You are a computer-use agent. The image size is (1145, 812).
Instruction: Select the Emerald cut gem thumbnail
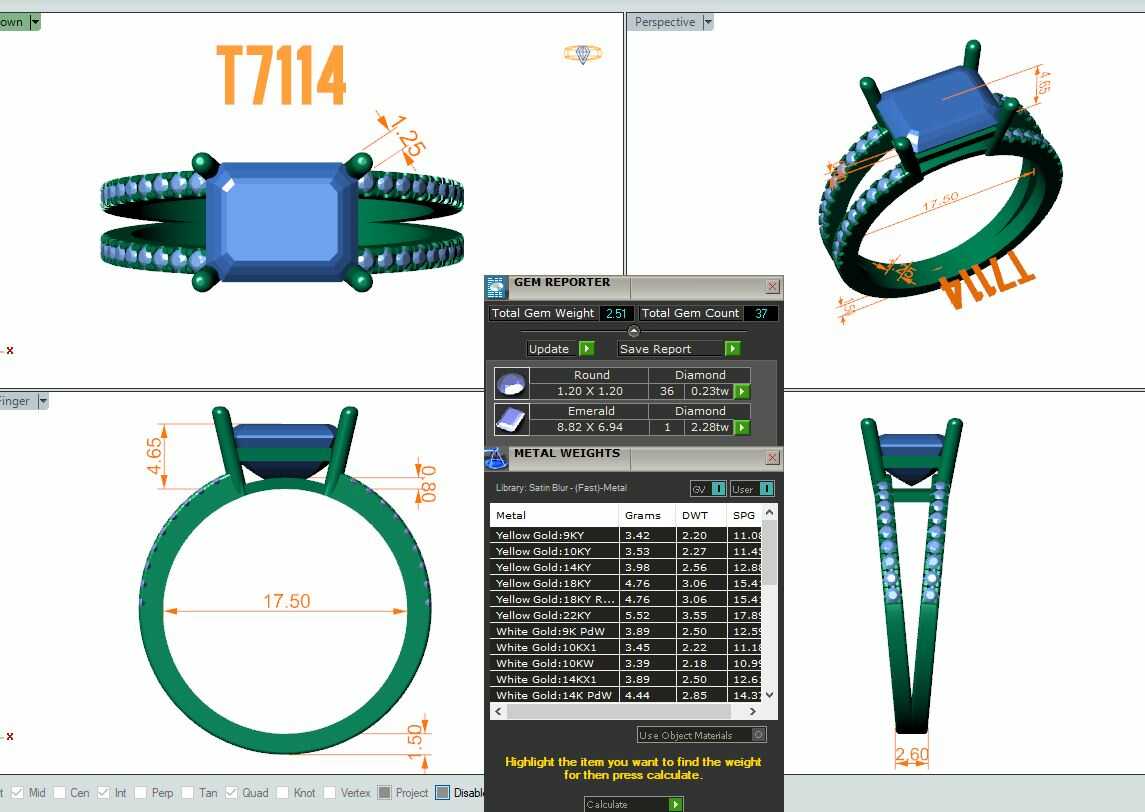[511, 419]
